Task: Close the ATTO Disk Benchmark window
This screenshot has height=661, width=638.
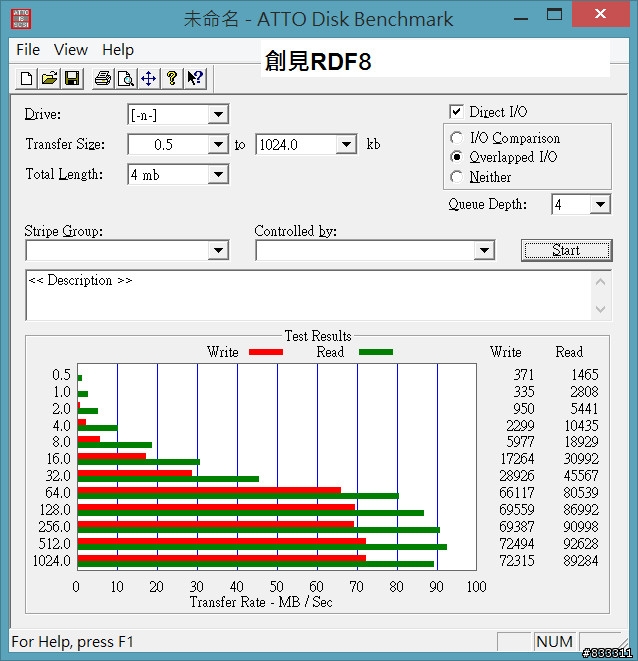Action: click(x=600, y=14)
